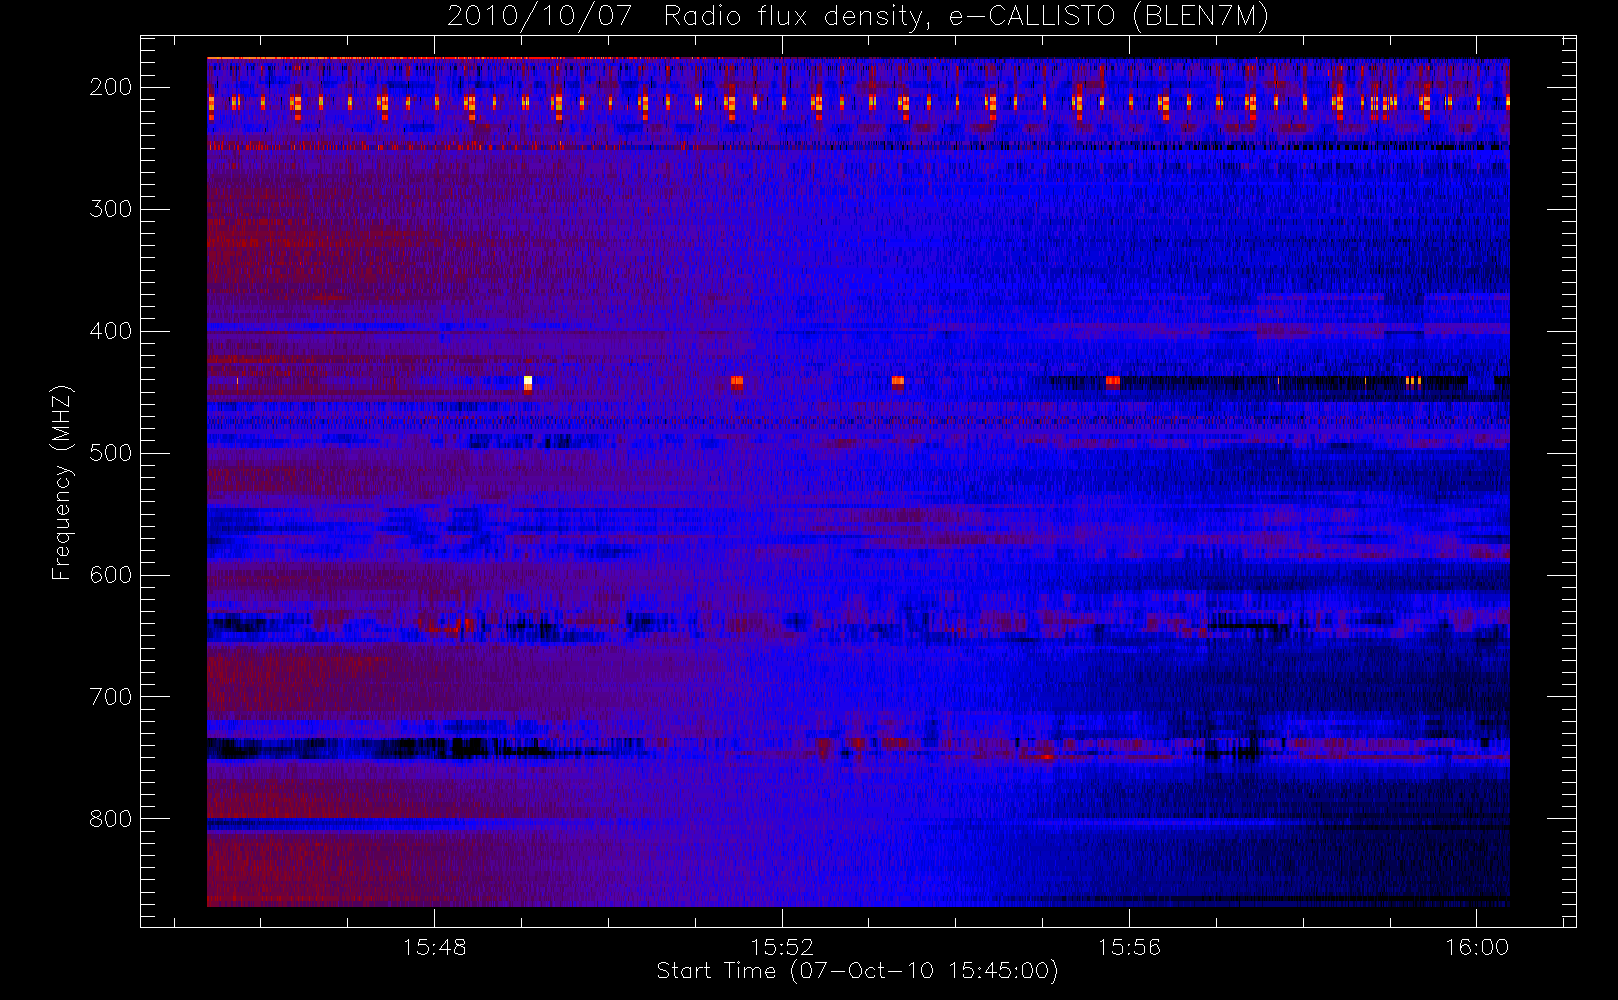Screen dimensions: 1618x1000
Task: Select the 800 frequency tick label
Action: click(111, 819)
